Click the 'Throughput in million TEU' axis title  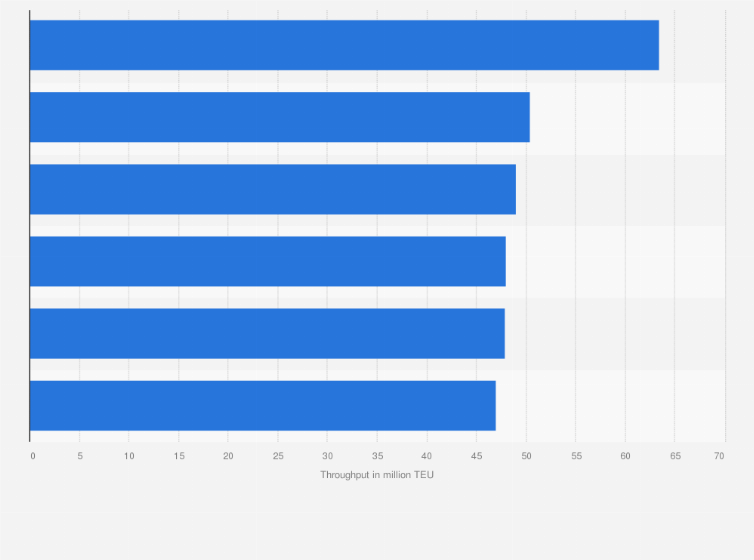[x=377, y=475]
